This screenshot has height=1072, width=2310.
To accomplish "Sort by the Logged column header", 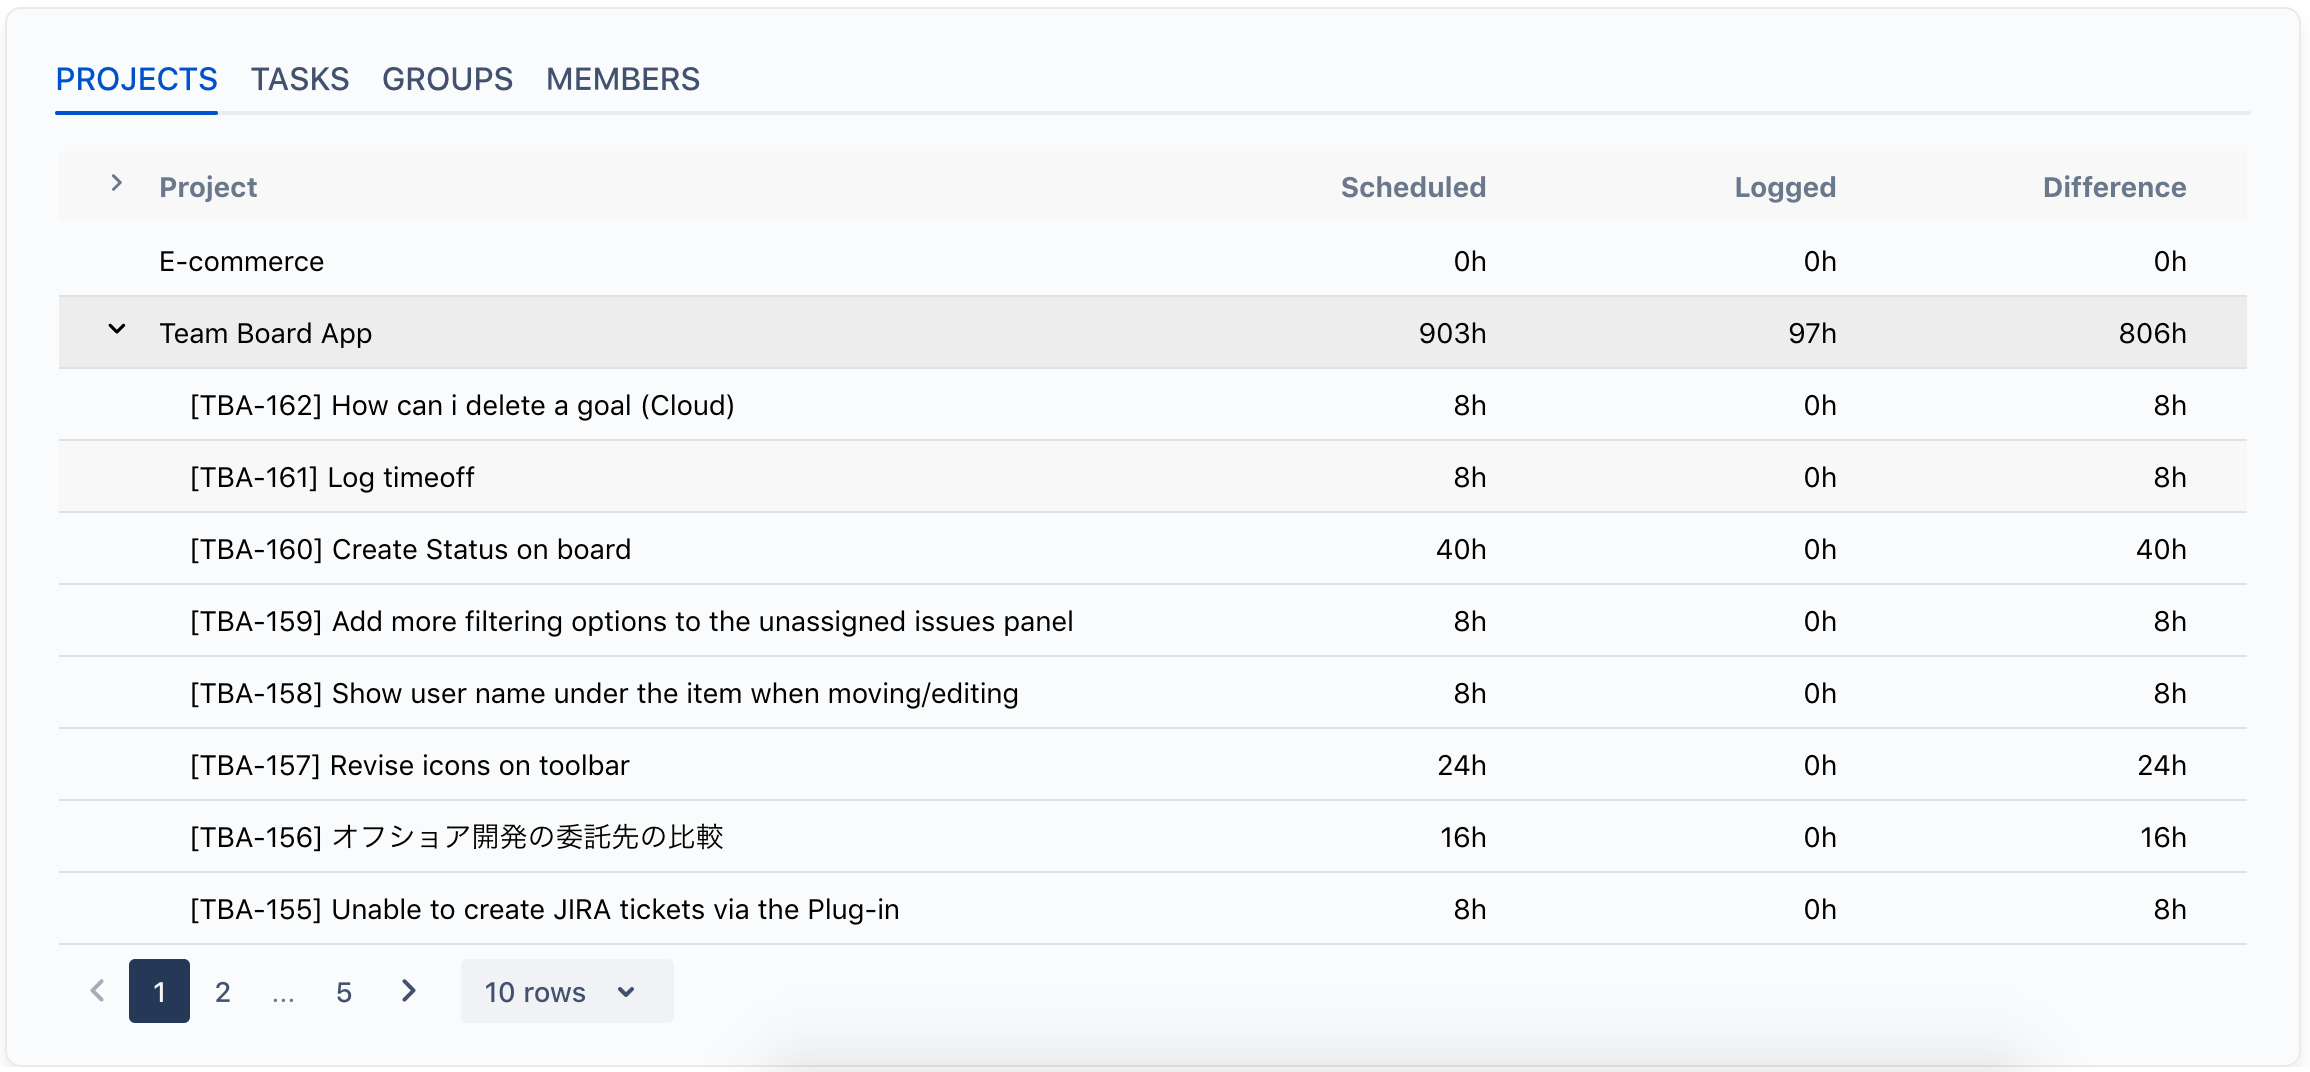I will (x=1784, y=187).
